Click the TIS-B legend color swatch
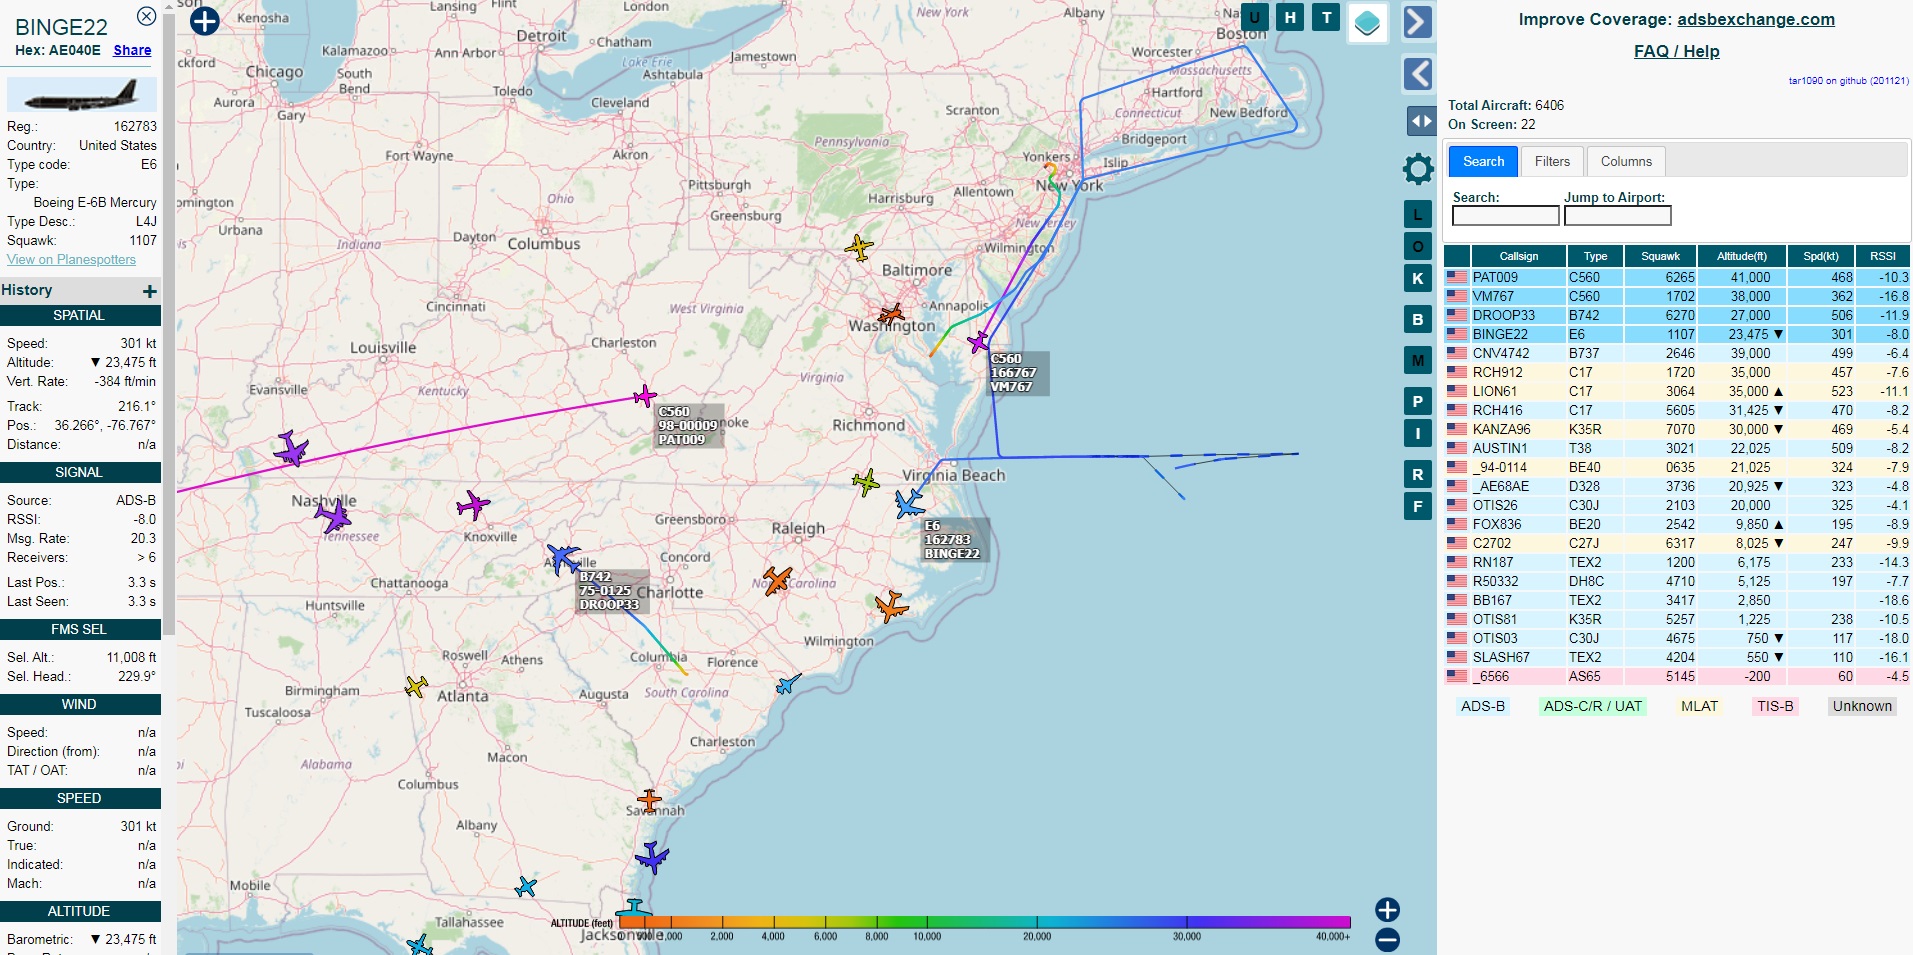The width and height of the screenshot is (1913, 955). (1775, 706)
